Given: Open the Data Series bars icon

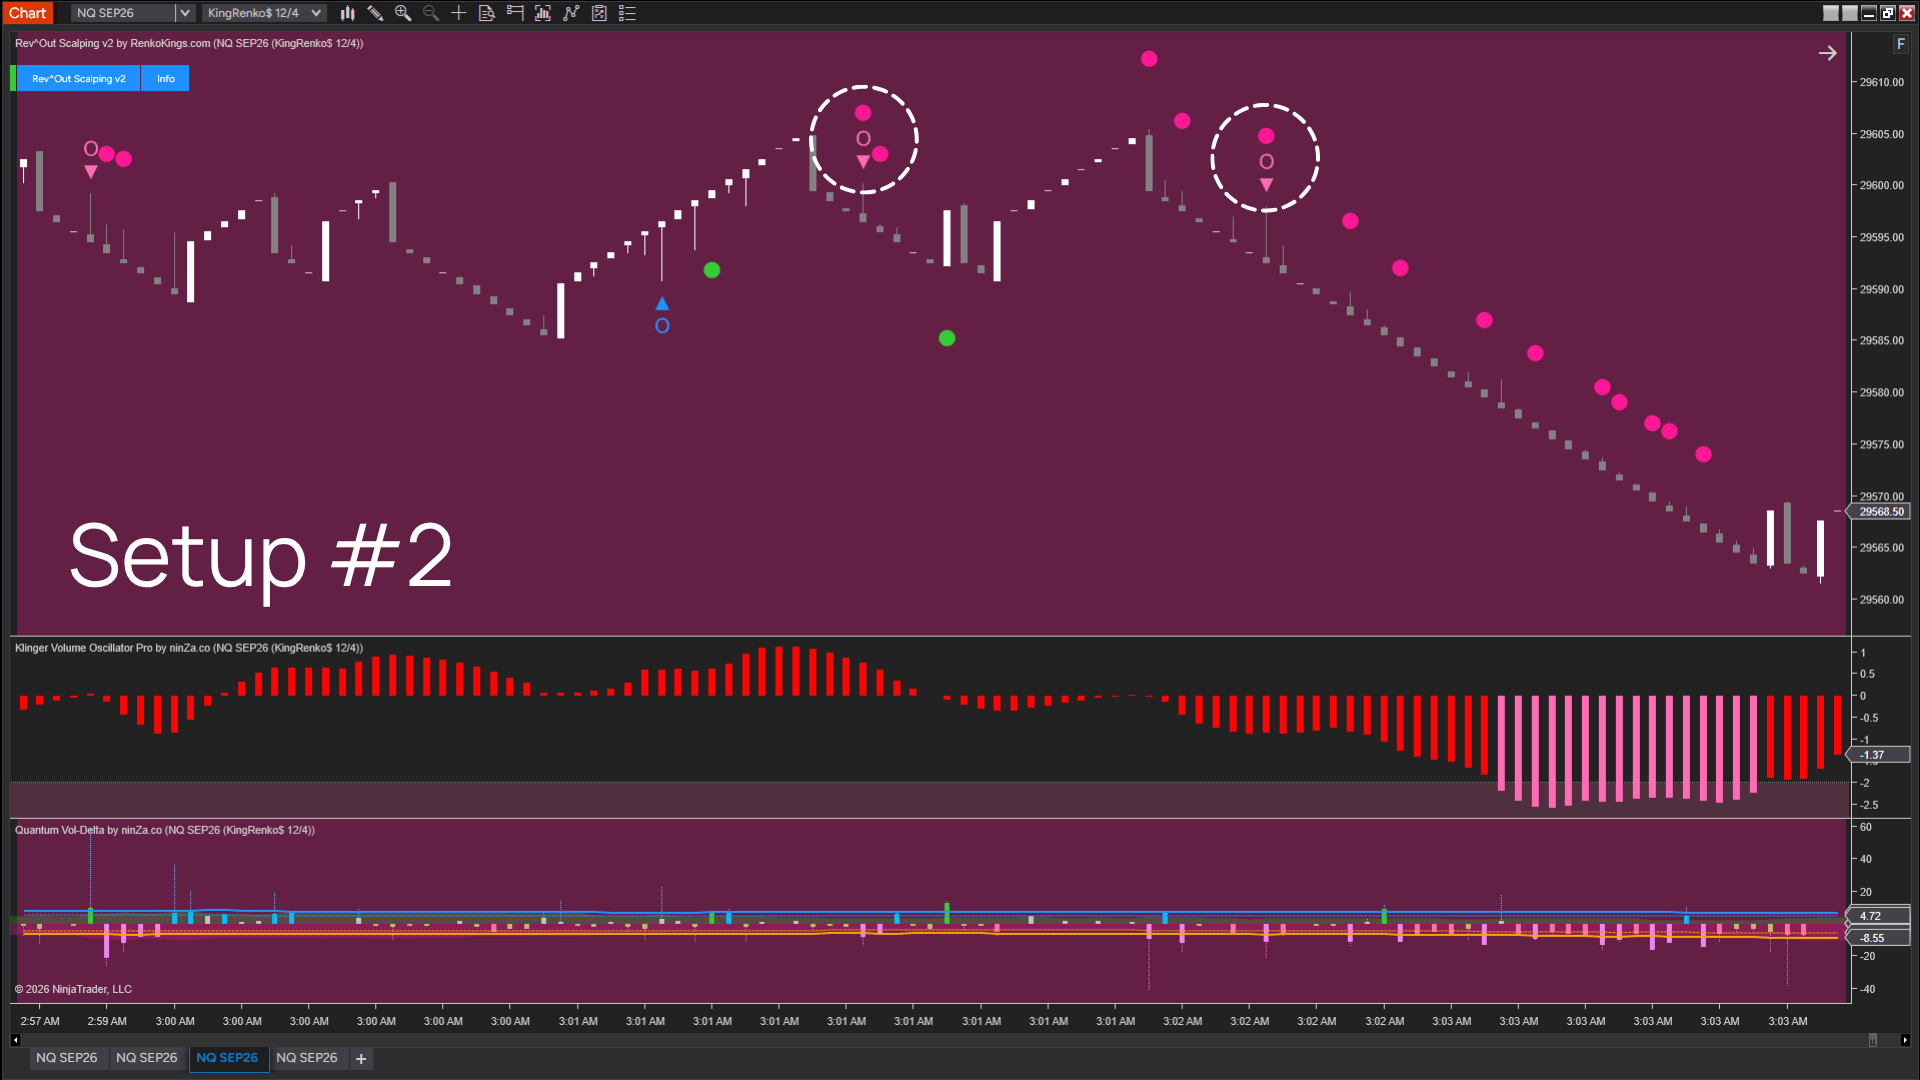Looking at the screenshot, I should pyautogui.click(x=543, y=13).
